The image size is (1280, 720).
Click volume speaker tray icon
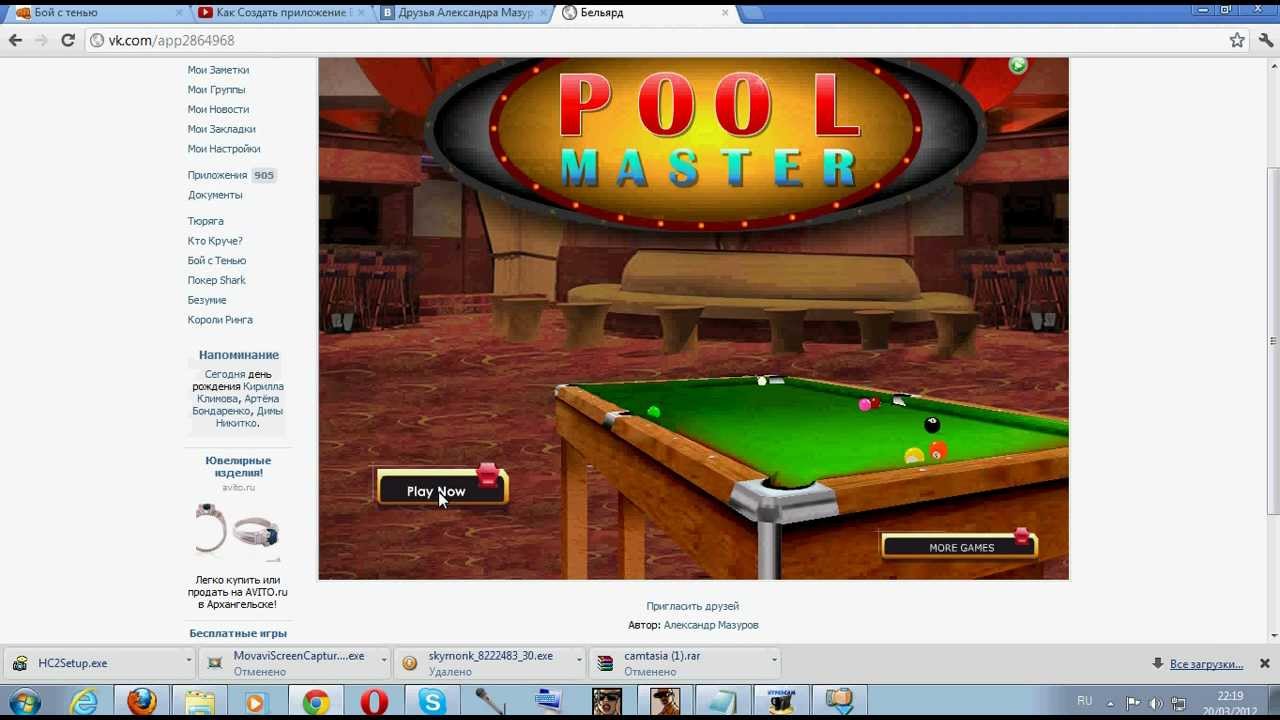pyautogui.click(x=1155, y=703)
